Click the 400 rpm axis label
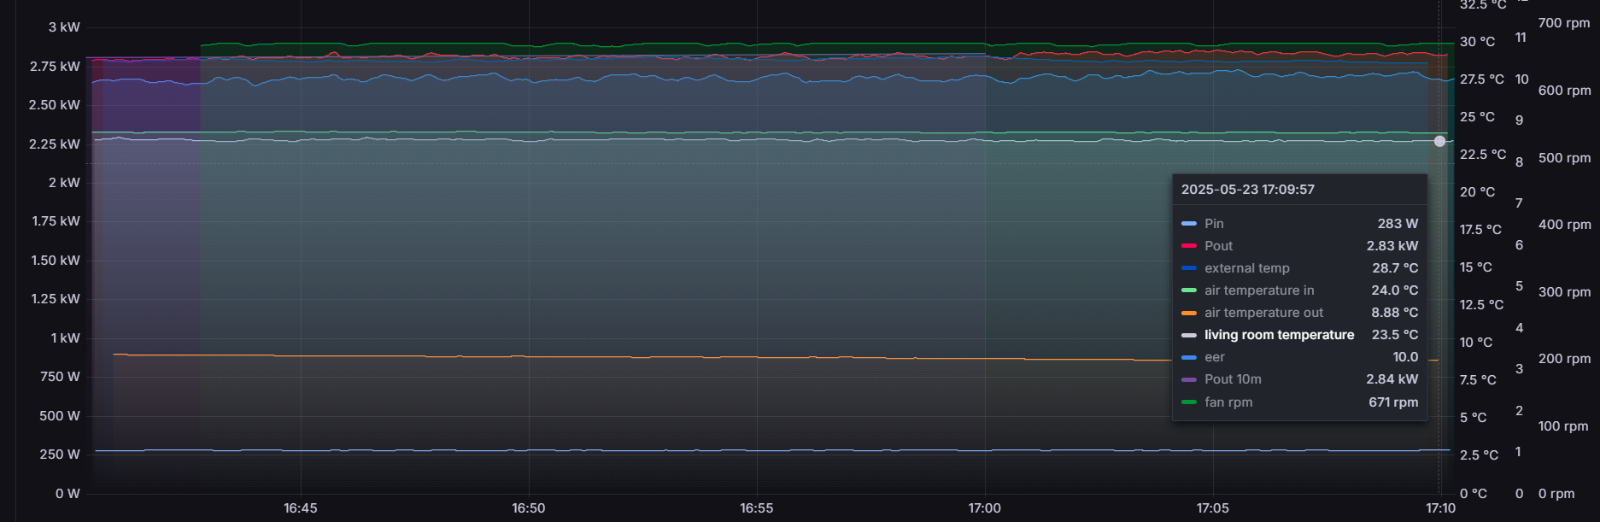The height and width of the screenshot is (522, 1600). click(1564, 225)
